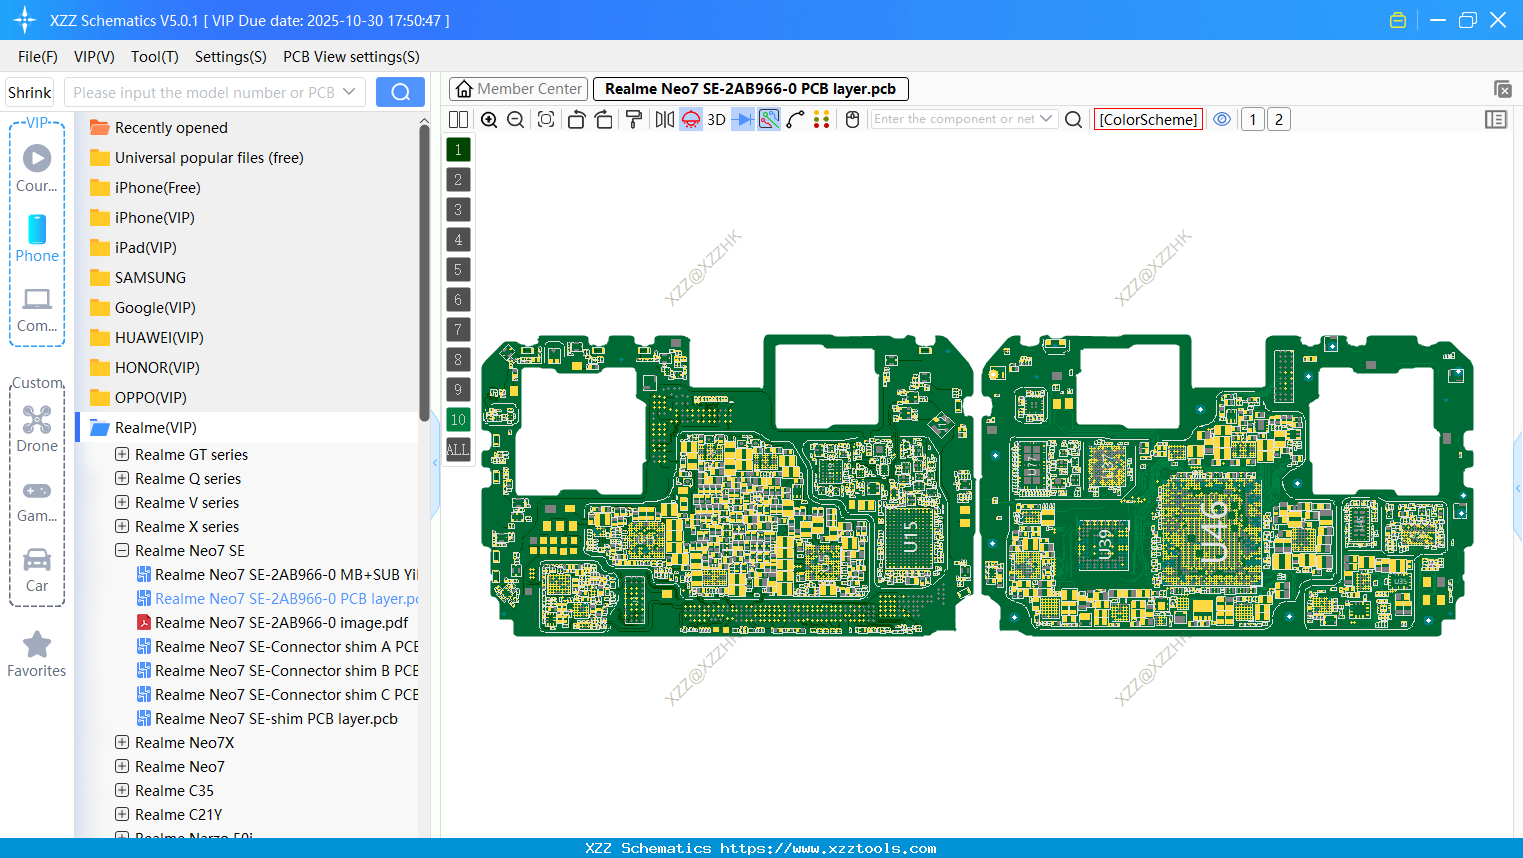Open the ColorScheme settings
Image resolution: width=1523 pixels, height=858 pixels.
(1148, 119)
